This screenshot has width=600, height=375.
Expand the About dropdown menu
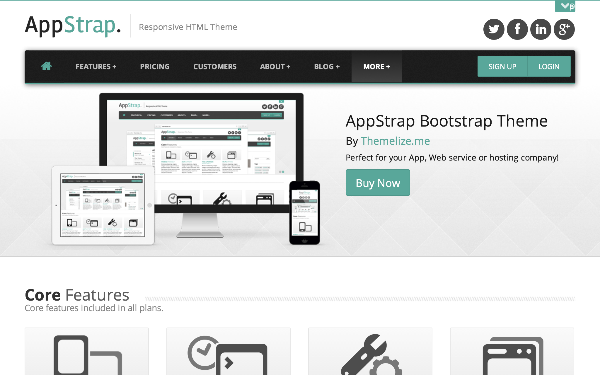pyautogui.click(x=275, y=67)
